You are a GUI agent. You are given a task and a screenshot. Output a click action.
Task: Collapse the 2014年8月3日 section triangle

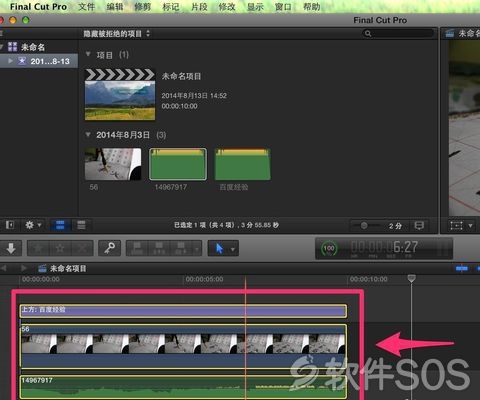coord(88,135)
